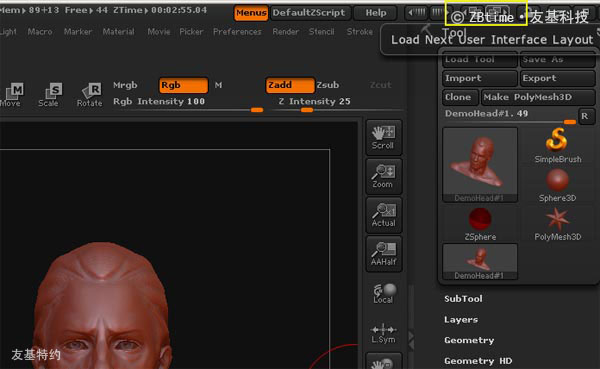Viewport: 600px width, 369px height.
Task: Expand the Geometry section
Action: point(469,340)
